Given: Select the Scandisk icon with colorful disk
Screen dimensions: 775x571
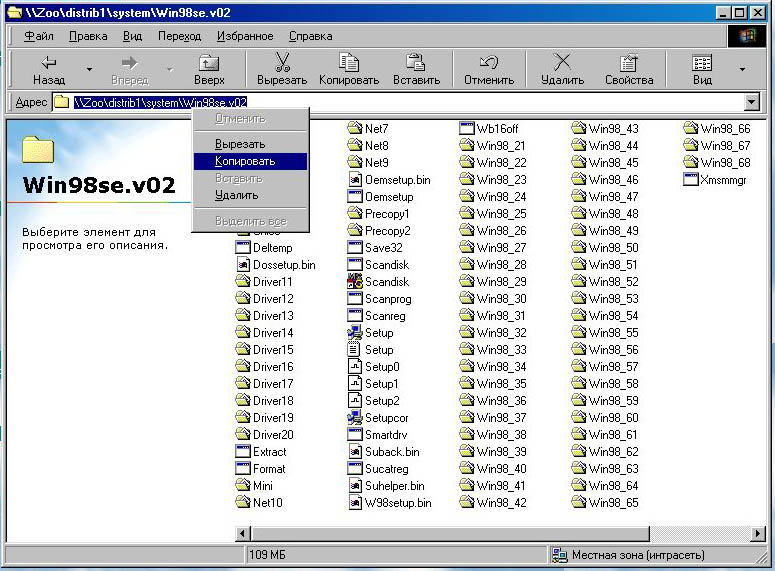Looking at the screenshot, I should [354, 282].
